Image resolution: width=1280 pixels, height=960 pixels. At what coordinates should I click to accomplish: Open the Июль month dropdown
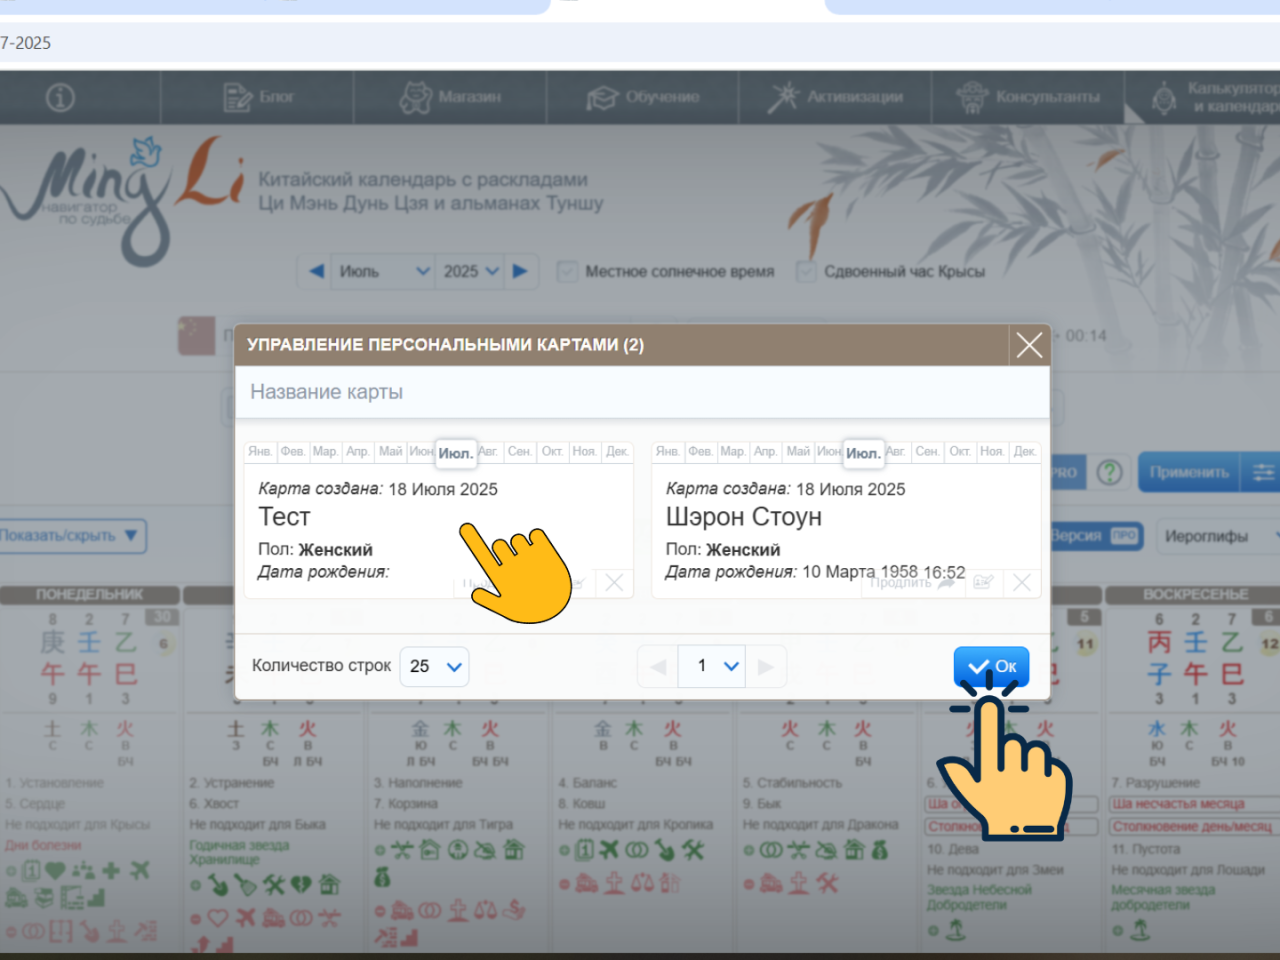(384, 271)
